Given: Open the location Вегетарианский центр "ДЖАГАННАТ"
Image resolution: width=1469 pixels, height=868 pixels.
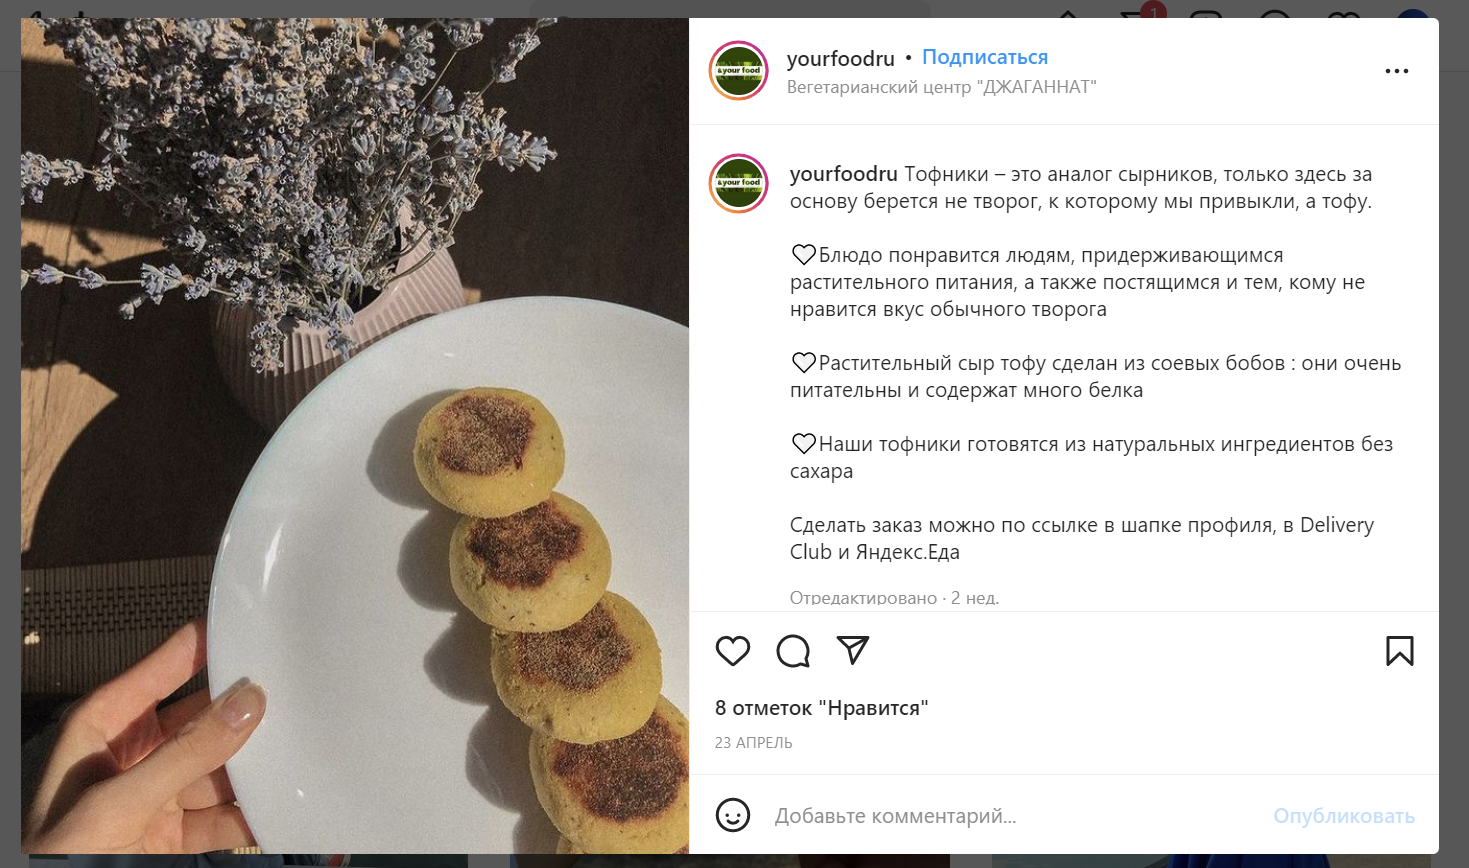Looking at the screenshot, I should tap(941, 87).
